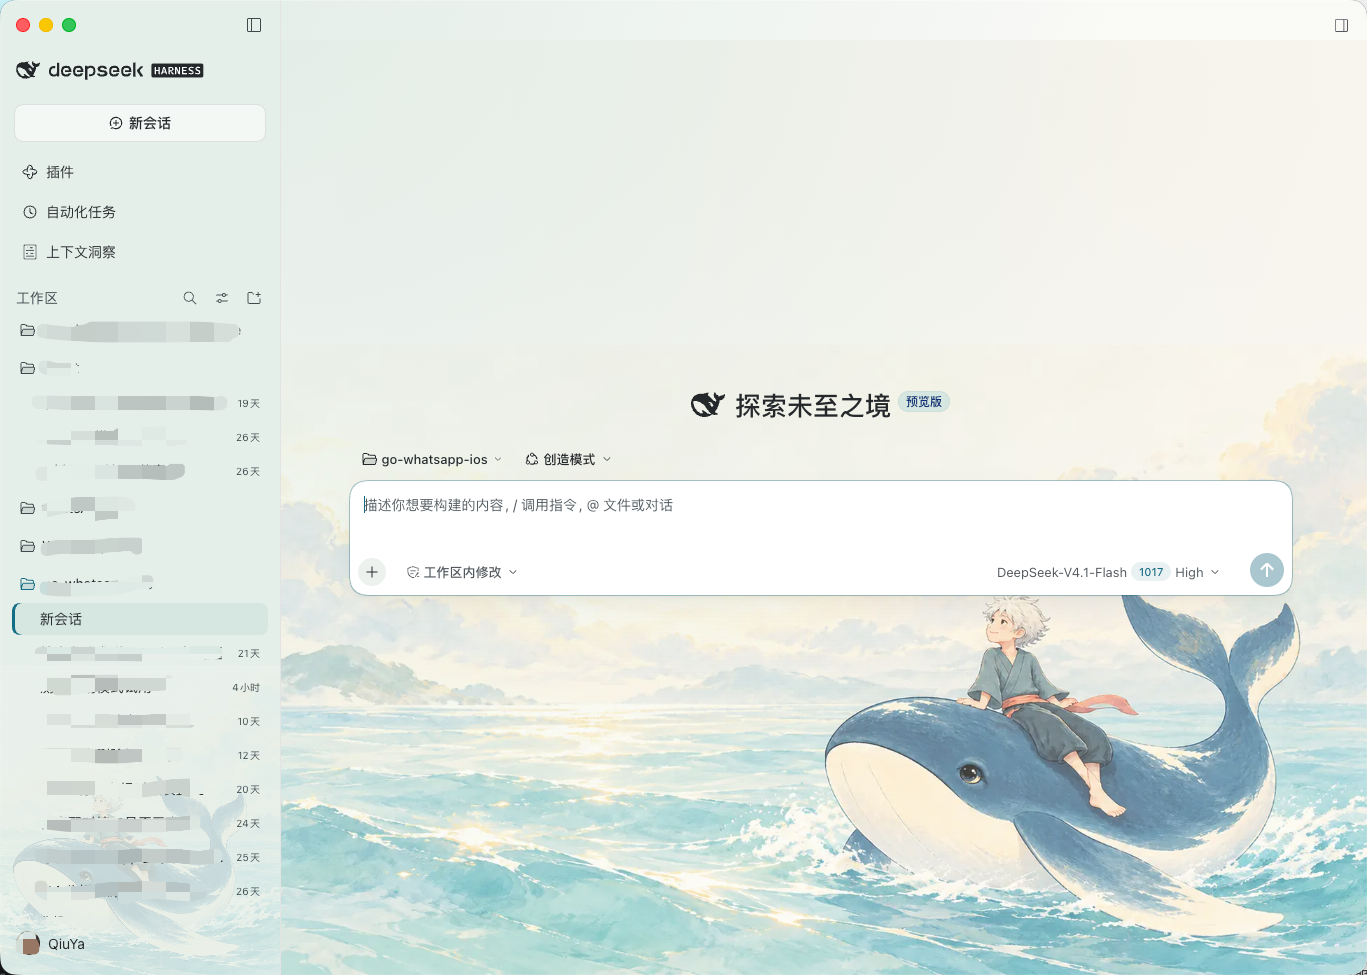1367x975 pixels.
Task: Open the conversation dated 4小时
Action: [x=140, y=687]
